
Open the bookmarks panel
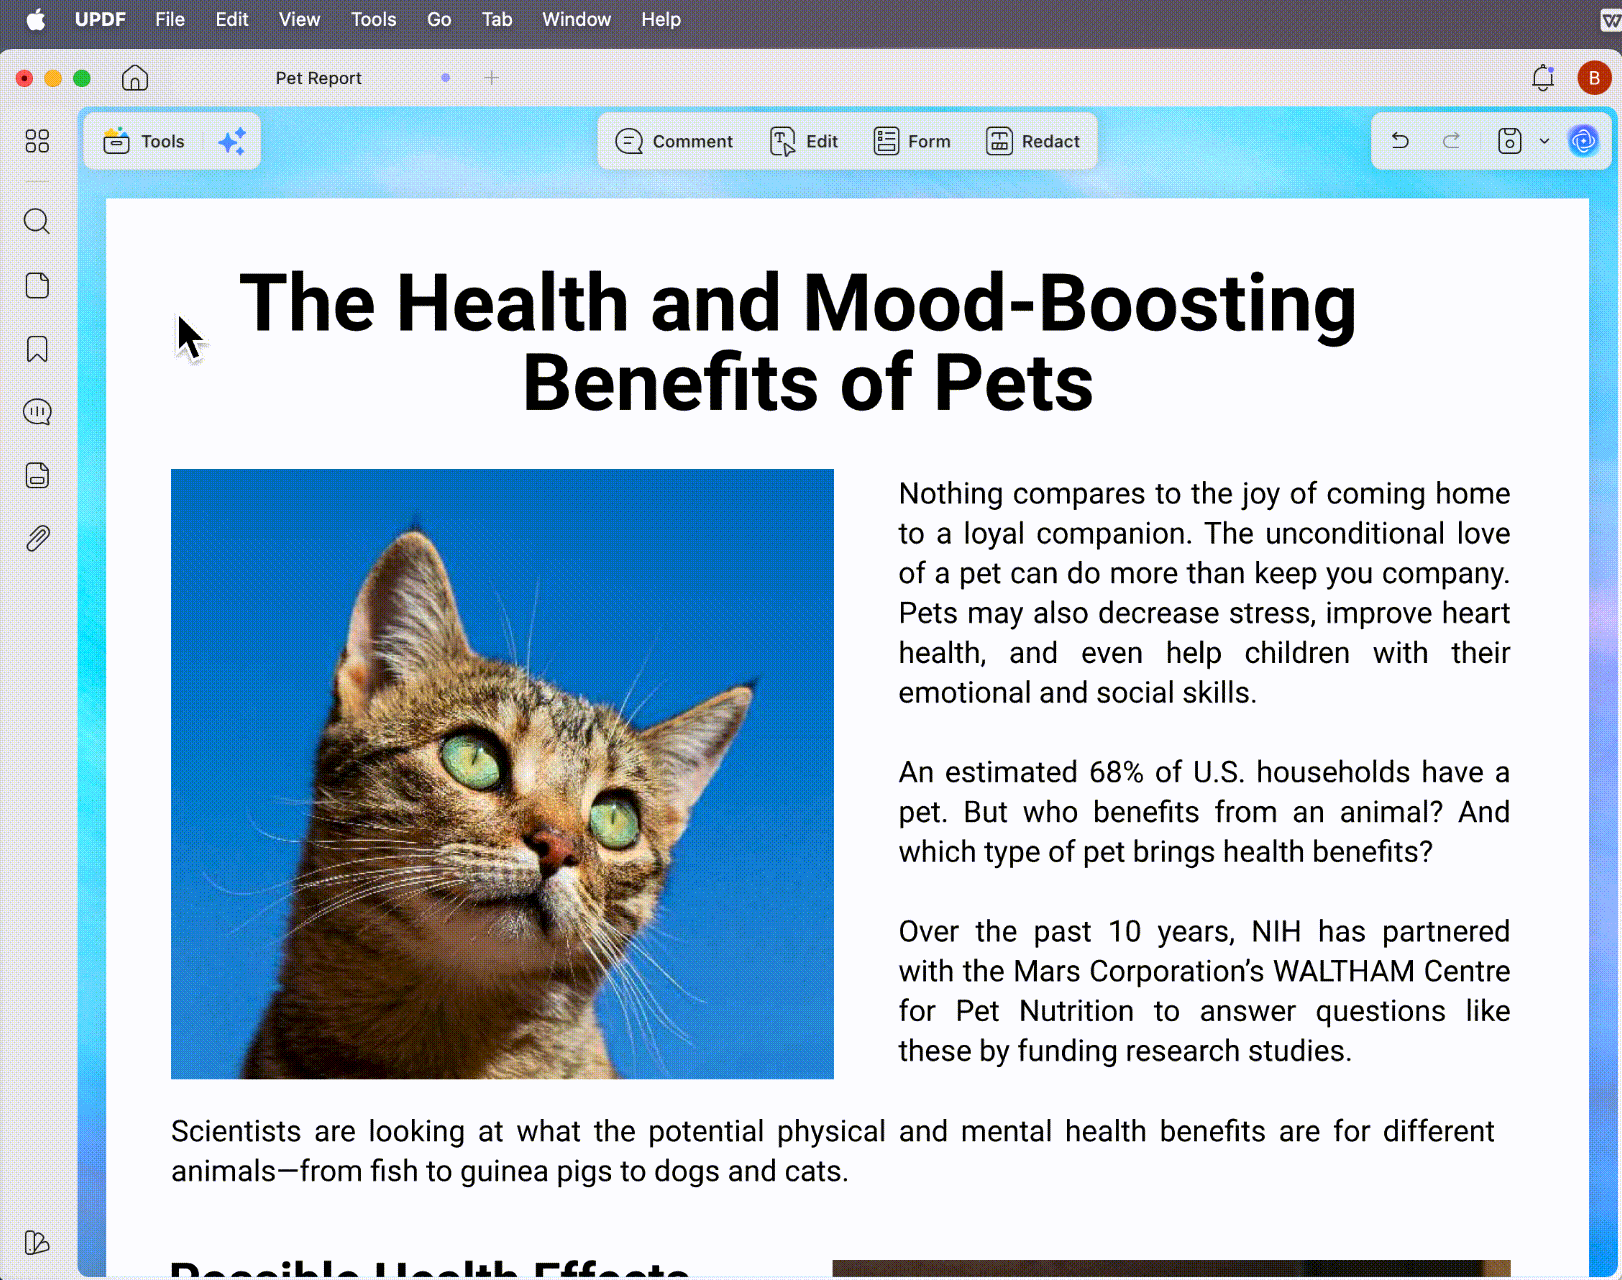(37, 349)
